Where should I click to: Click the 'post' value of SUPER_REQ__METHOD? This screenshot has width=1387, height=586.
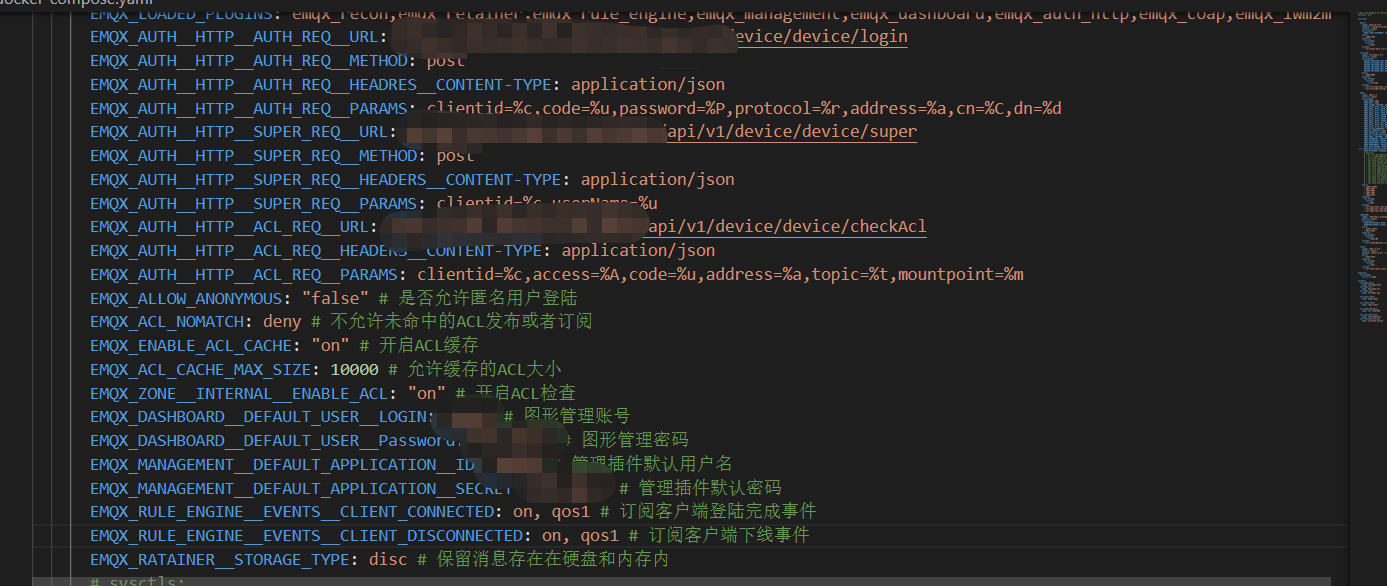(x=455, y=156)
